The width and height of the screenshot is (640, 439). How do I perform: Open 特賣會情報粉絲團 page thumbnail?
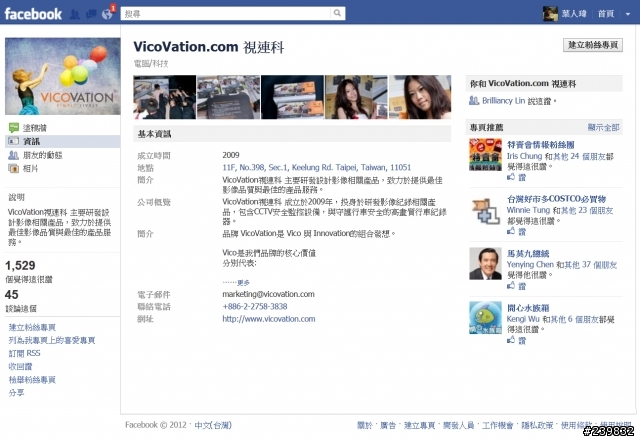point(485,154)
